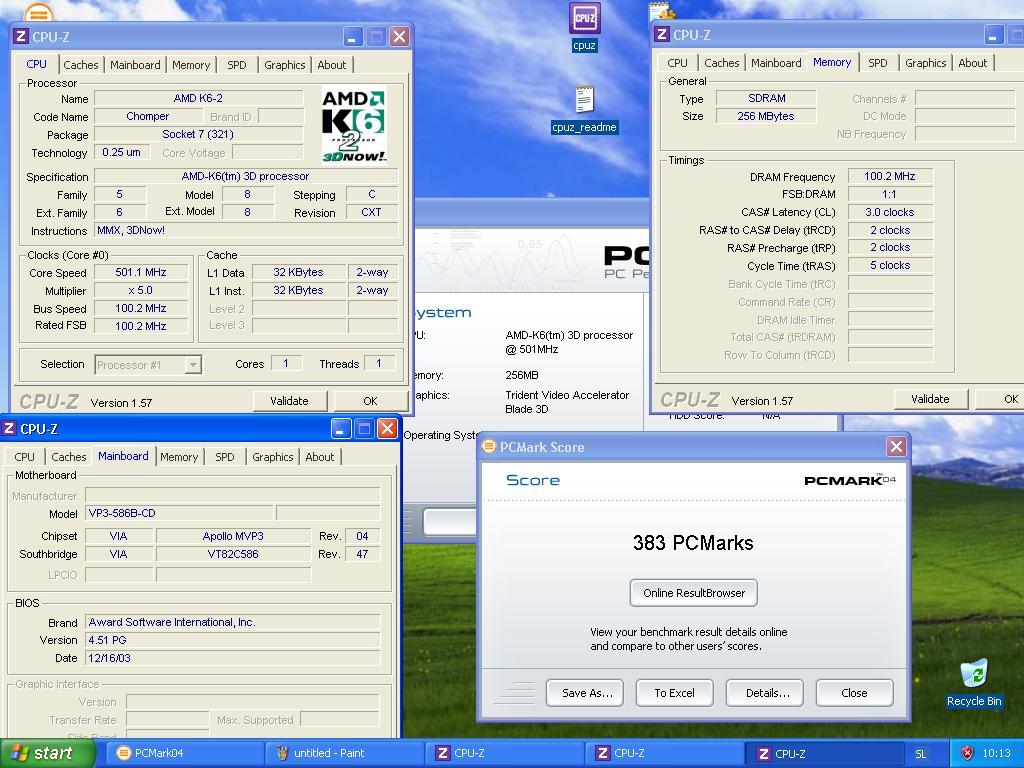The height and width of the screenshot is (768, 1024).
Task: Click the BIOS Brand Award Software International
Action: pyautogui.click(x=232, y=622)
